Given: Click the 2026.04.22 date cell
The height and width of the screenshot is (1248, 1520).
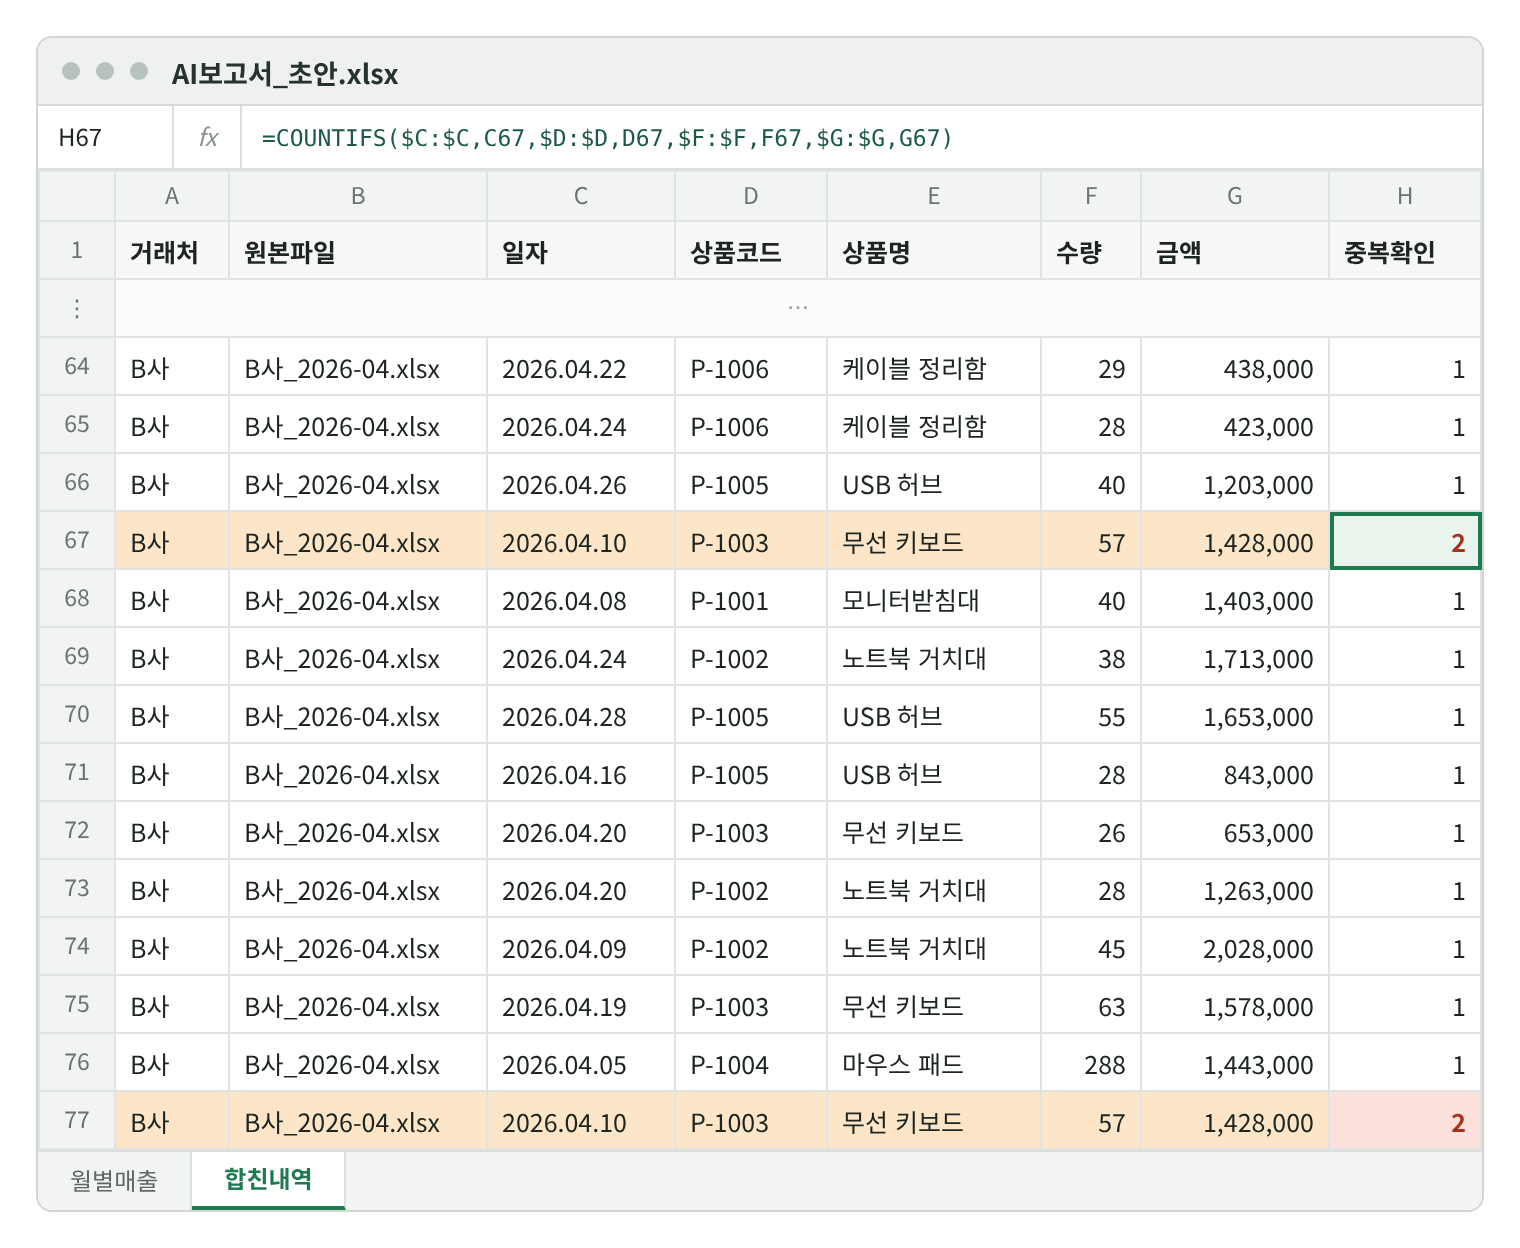Looking at the screenshot, I should pyautogui.click(x=581, y=367).
